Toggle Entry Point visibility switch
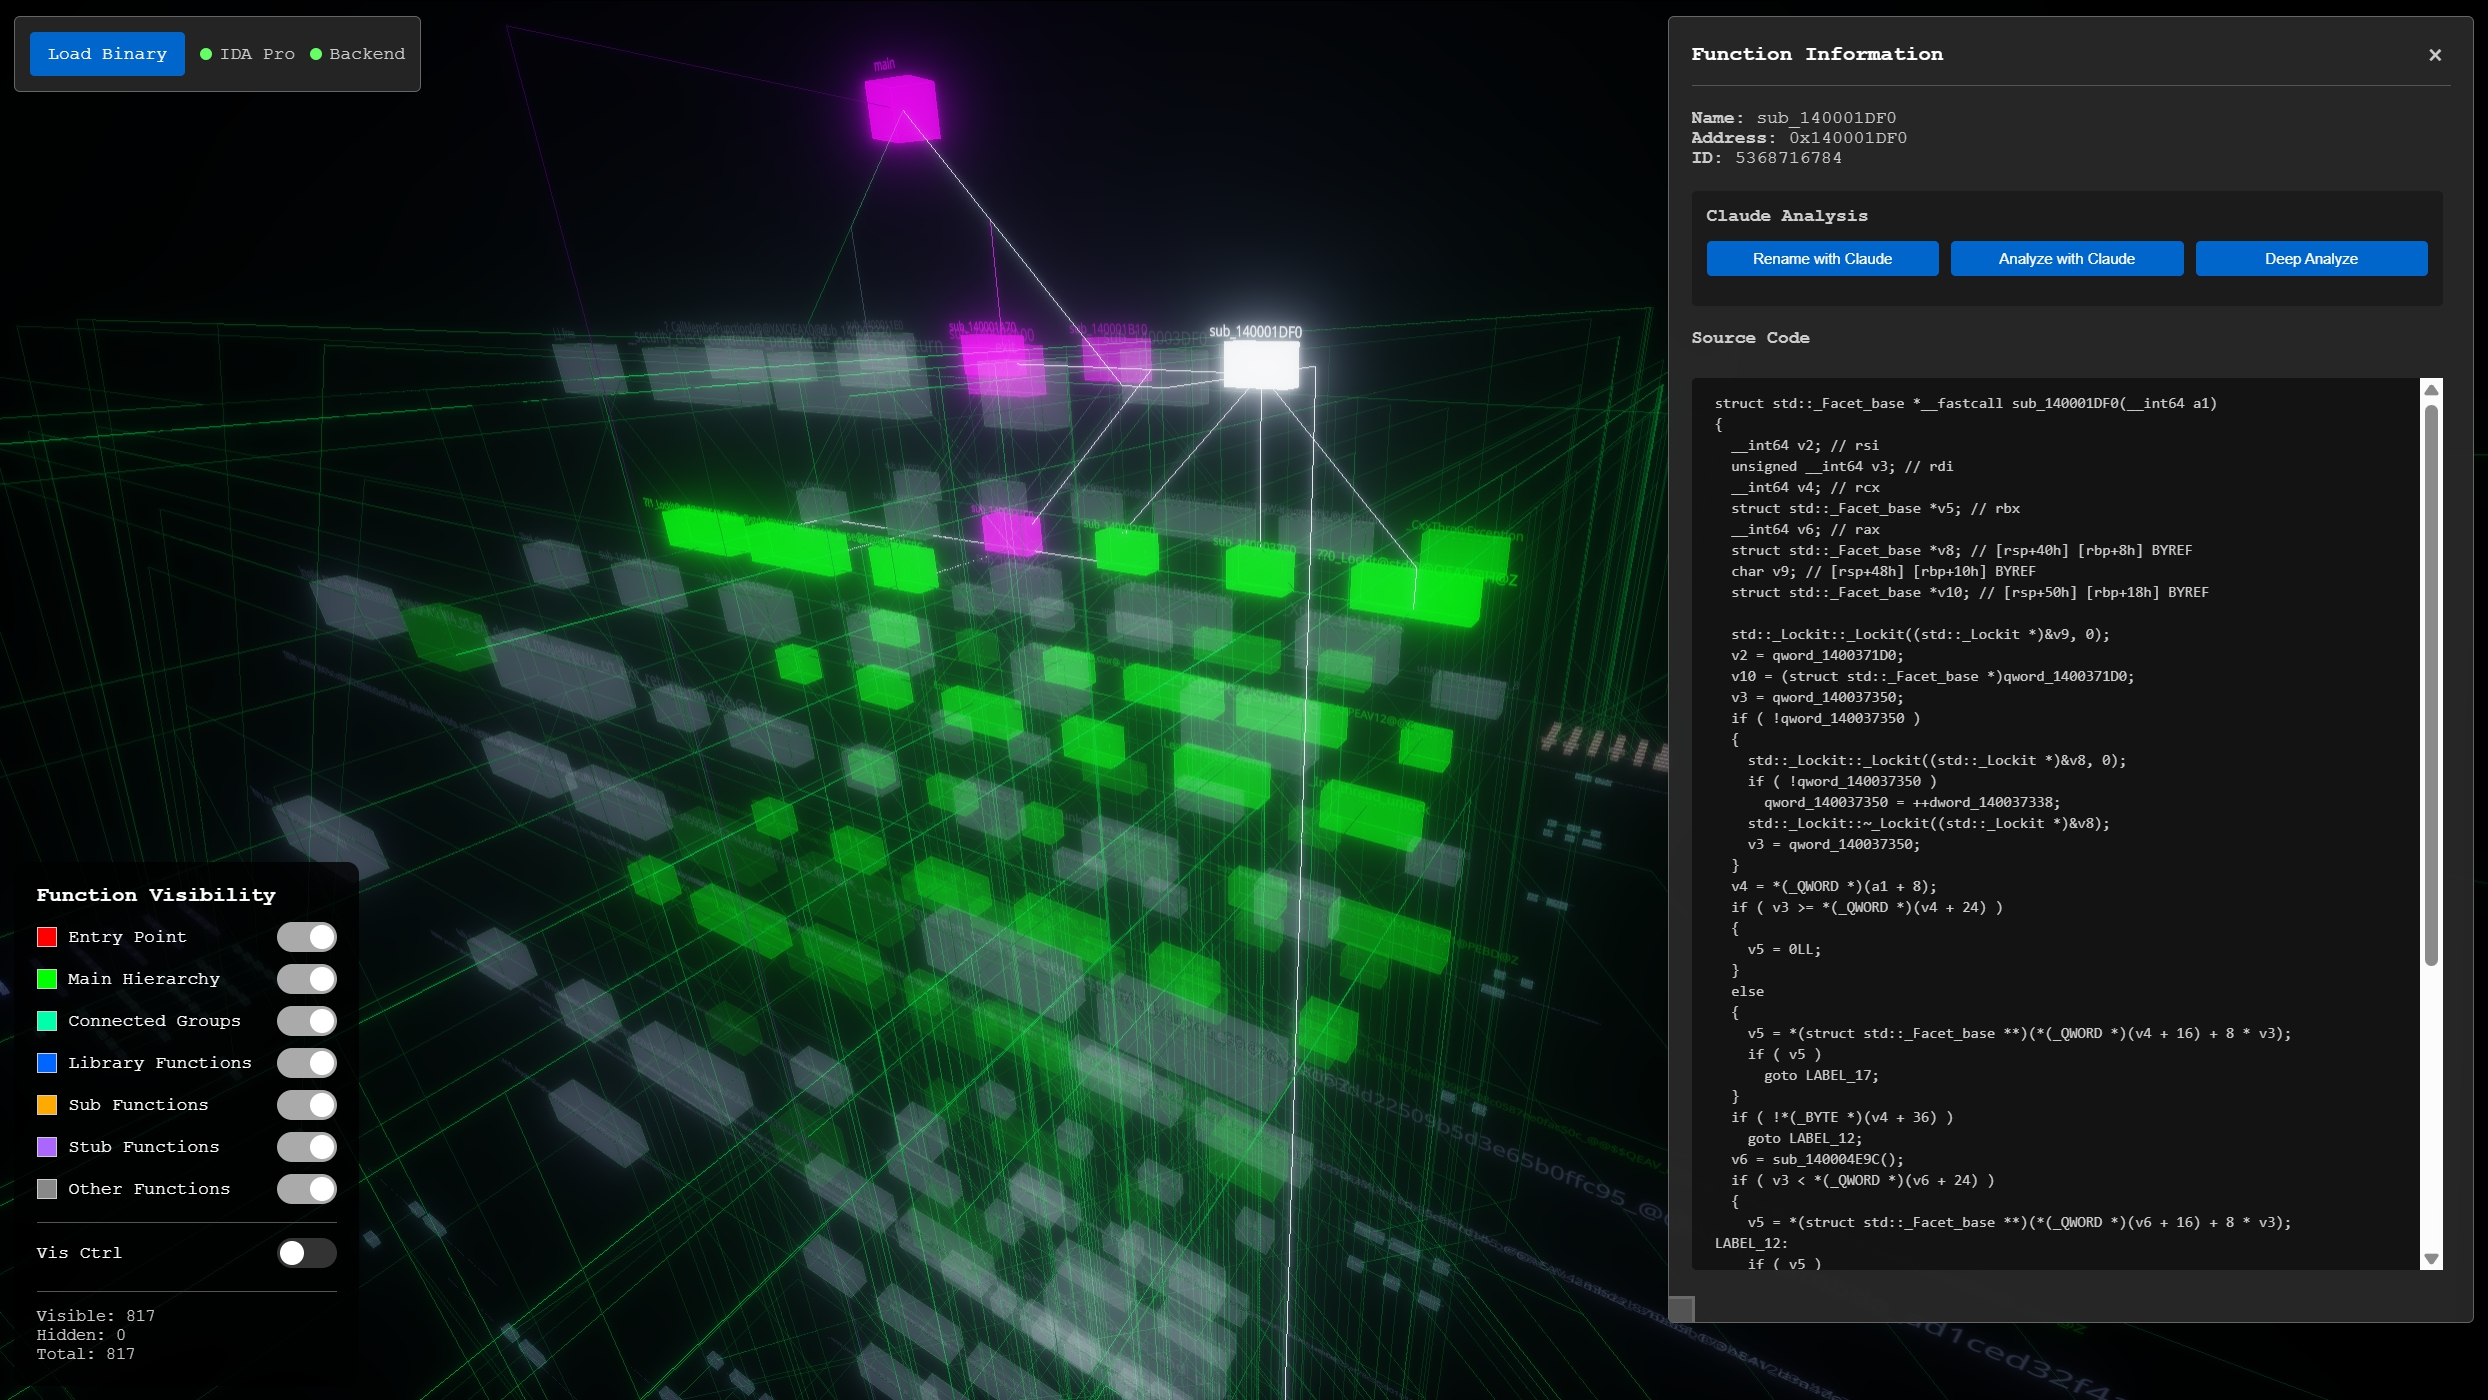 pyautogui.click(x=306, y=937)
